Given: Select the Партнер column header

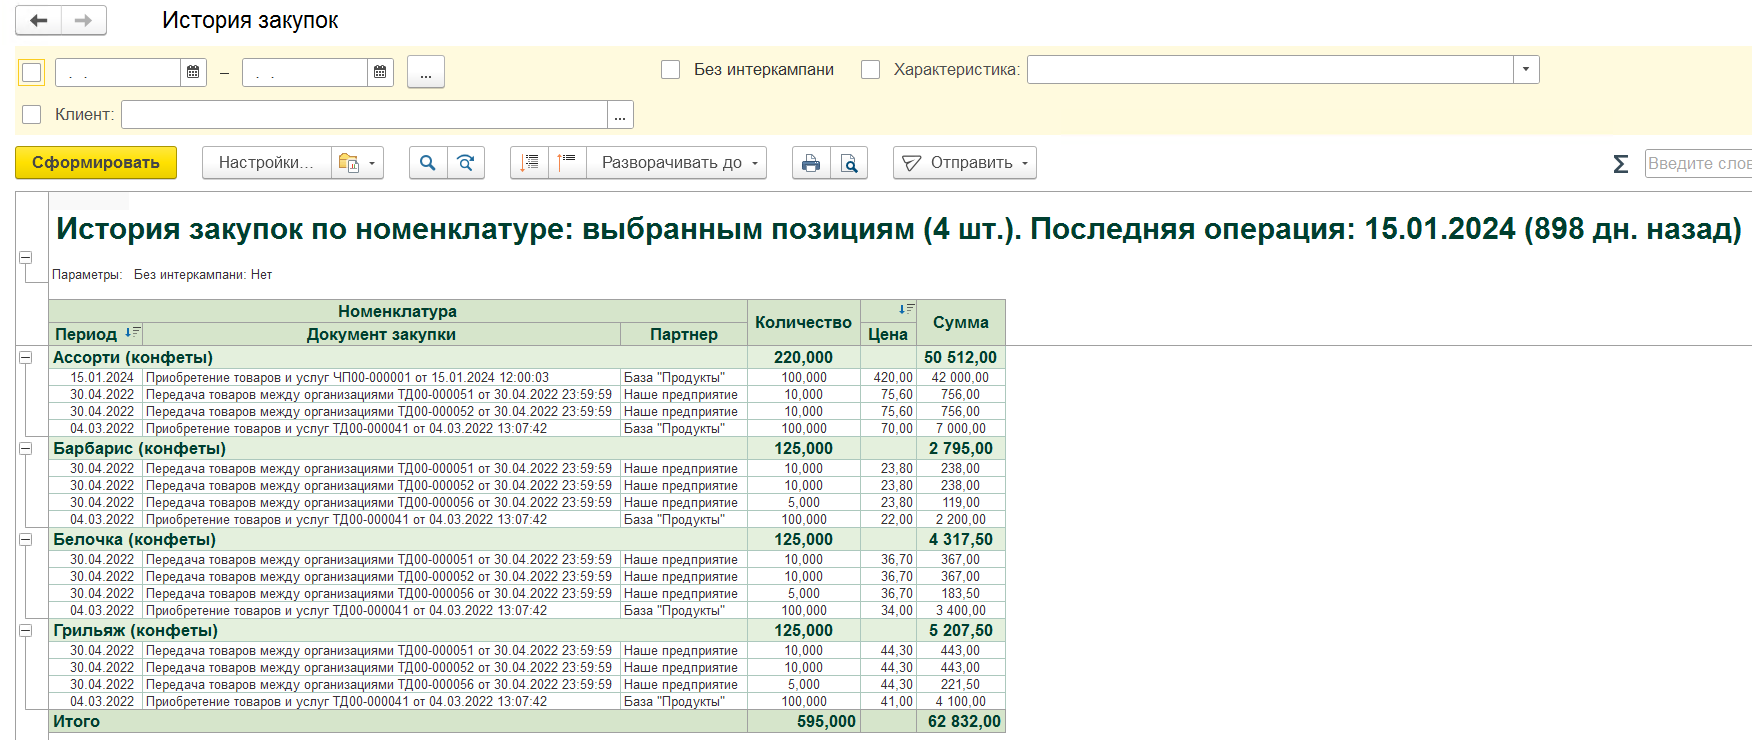Looking at the screenshot, I should [x=684, y=334].
